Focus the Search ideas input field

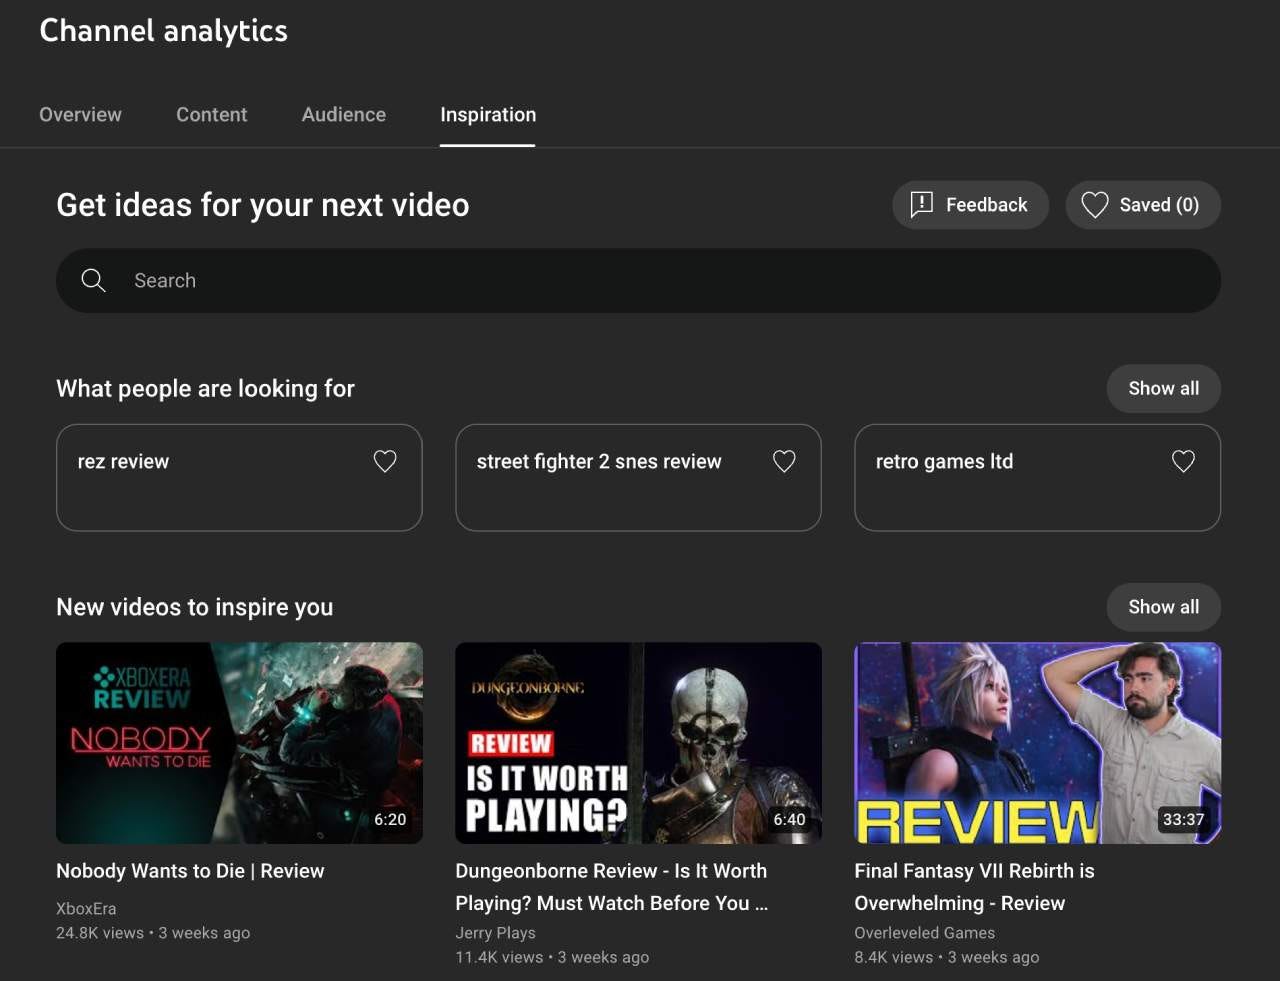(x=638, y=281)
